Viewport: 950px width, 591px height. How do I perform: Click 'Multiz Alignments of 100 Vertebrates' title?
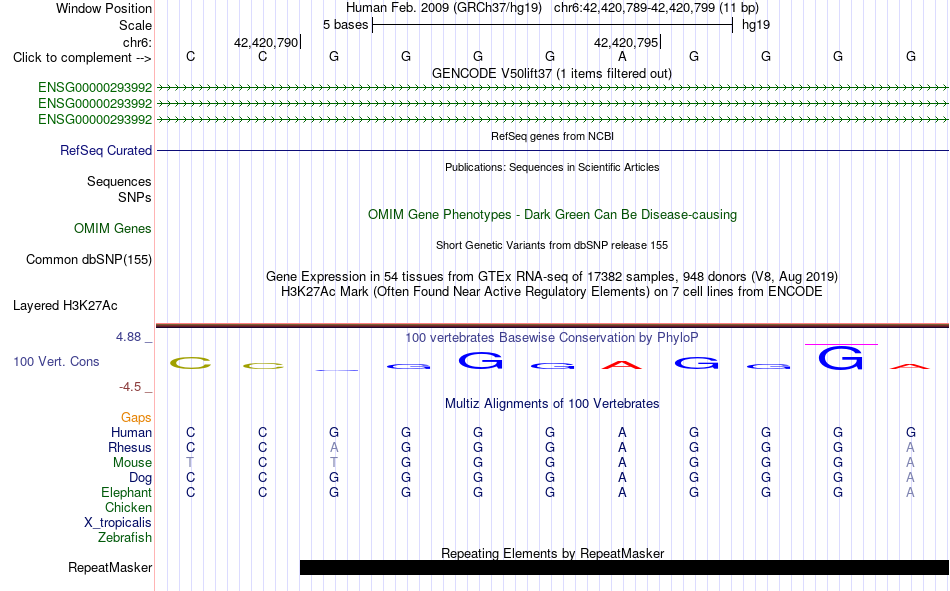pos(552,404)
